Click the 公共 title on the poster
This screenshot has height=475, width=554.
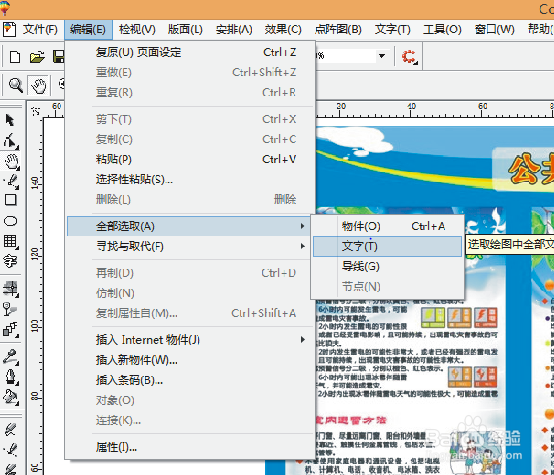(x=531, y=169)
